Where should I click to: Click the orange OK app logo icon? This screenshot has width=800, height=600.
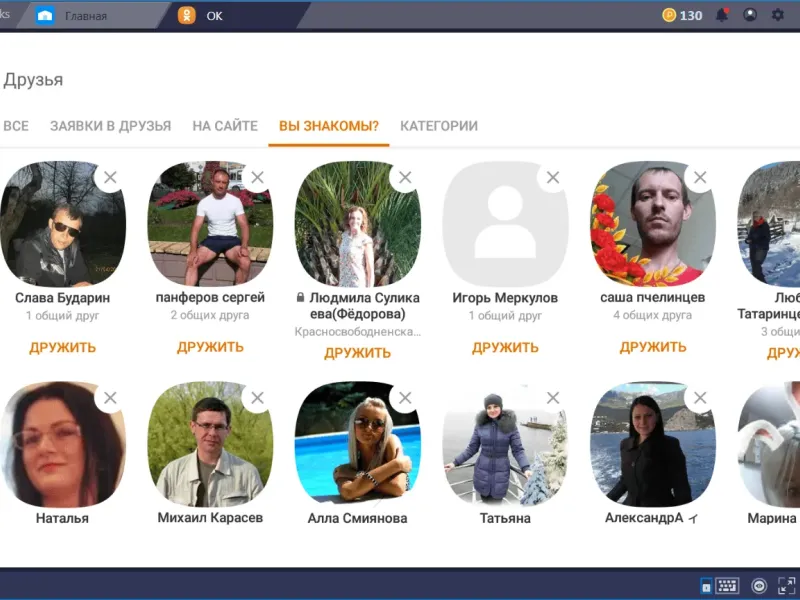pos(187,15)
